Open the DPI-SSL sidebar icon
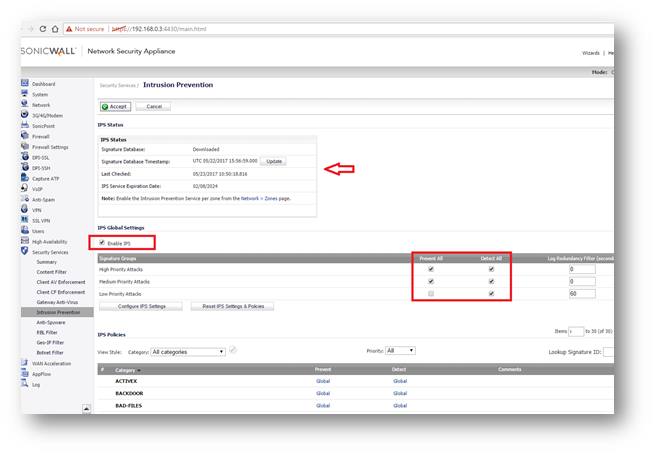Viewport: 656px width, 456px height. pos(25,156)
